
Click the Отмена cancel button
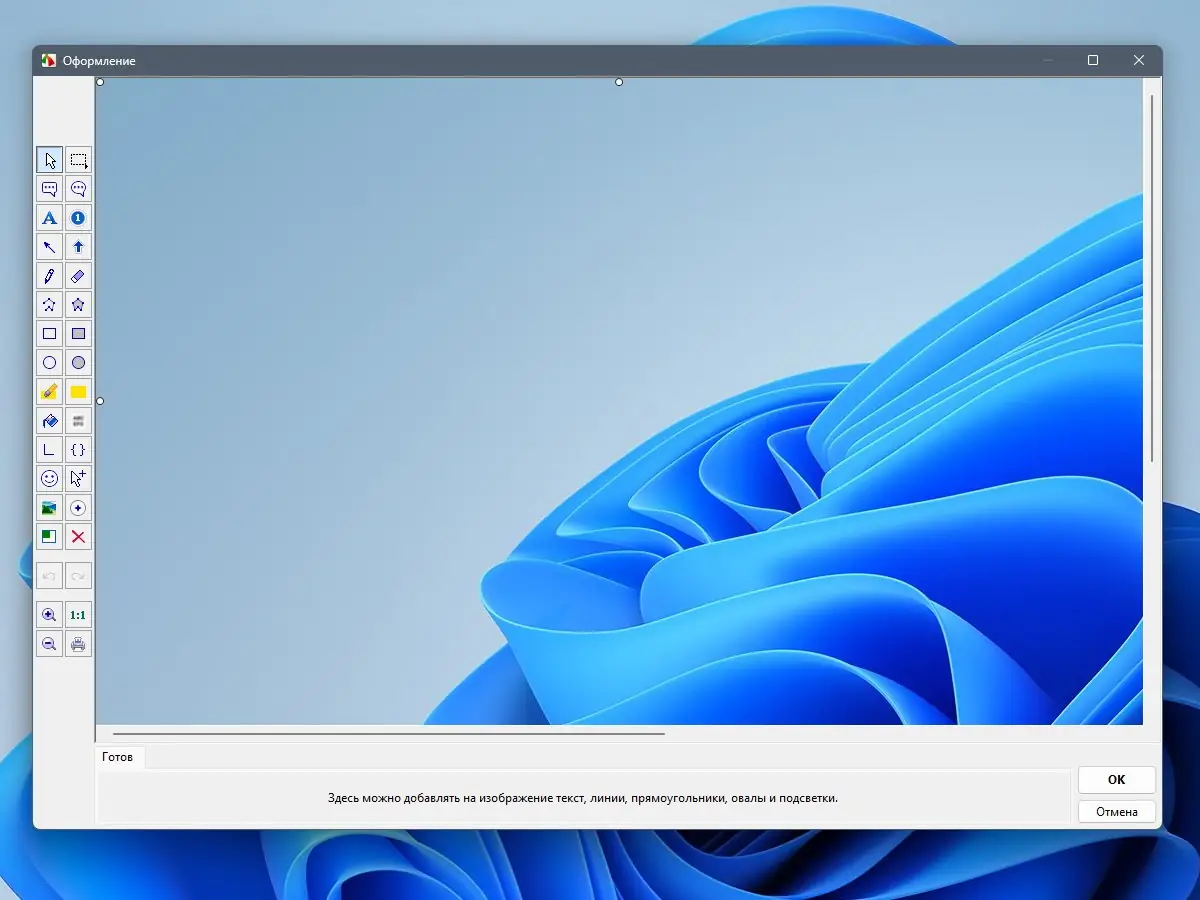(1117, 812)
